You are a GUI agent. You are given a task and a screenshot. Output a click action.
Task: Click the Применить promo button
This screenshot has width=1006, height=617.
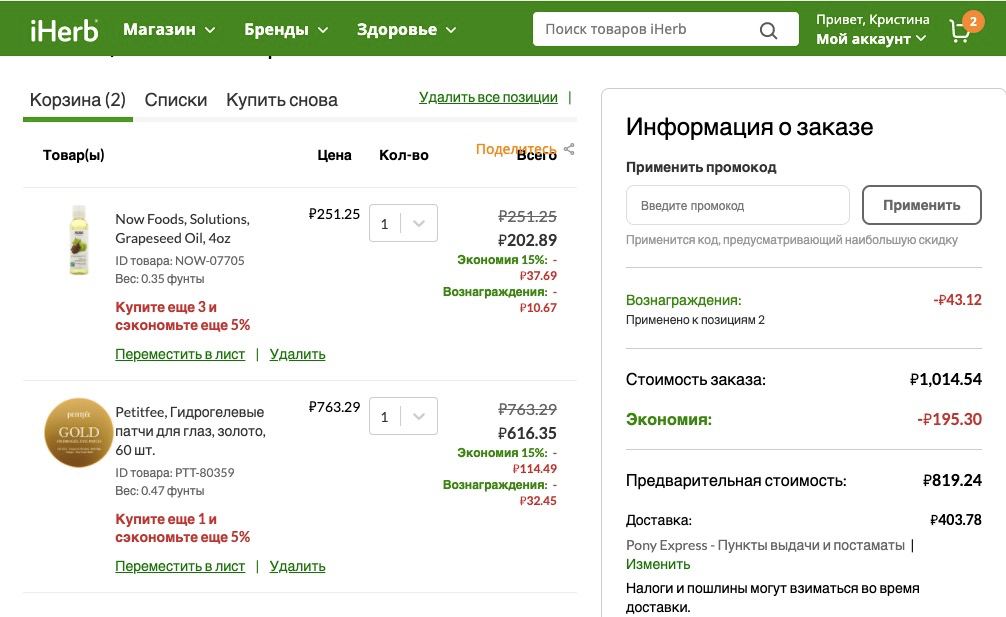click(x=921, y=205)
